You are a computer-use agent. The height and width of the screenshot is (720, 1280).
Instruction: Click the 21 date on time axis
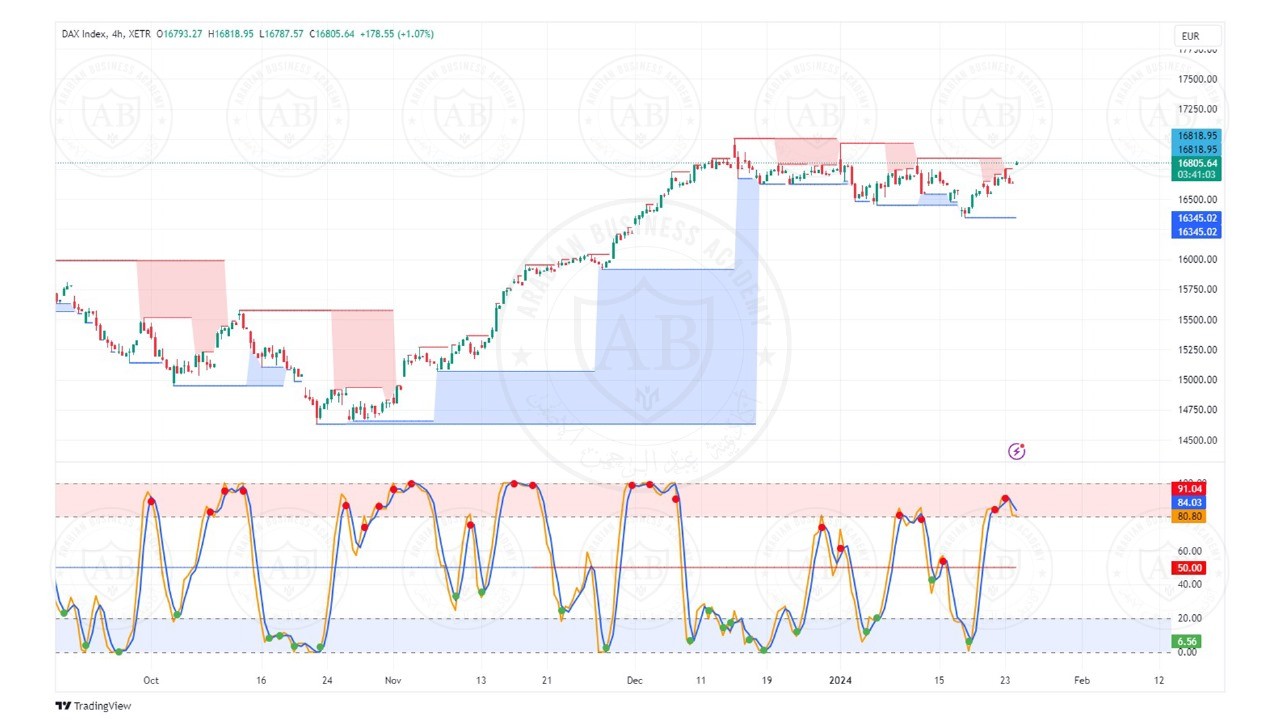tap(546, 680)
